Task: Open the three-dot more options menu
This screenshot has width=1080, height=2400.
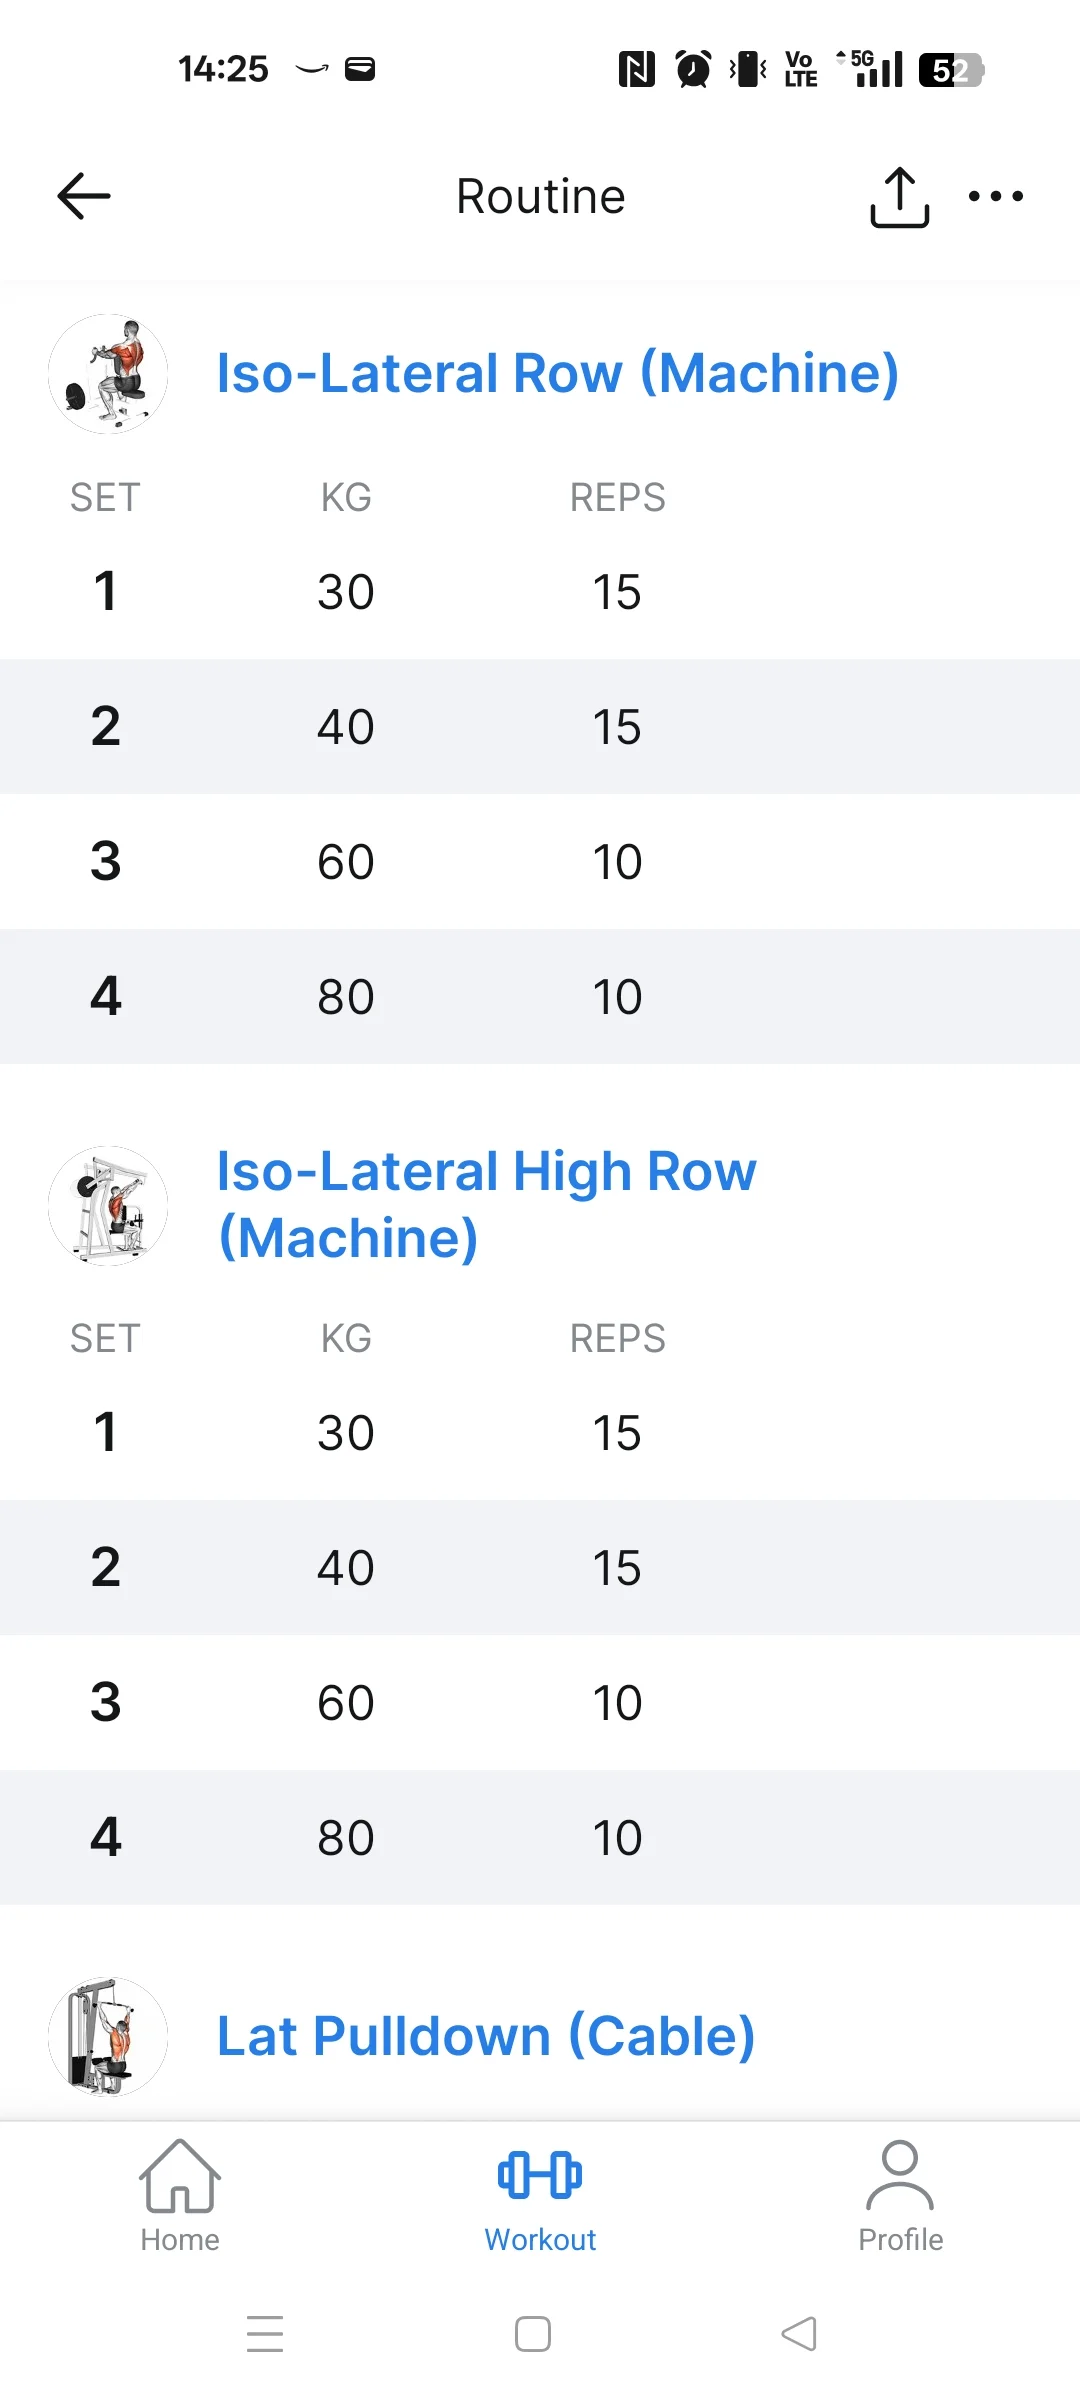Action: 996,196
